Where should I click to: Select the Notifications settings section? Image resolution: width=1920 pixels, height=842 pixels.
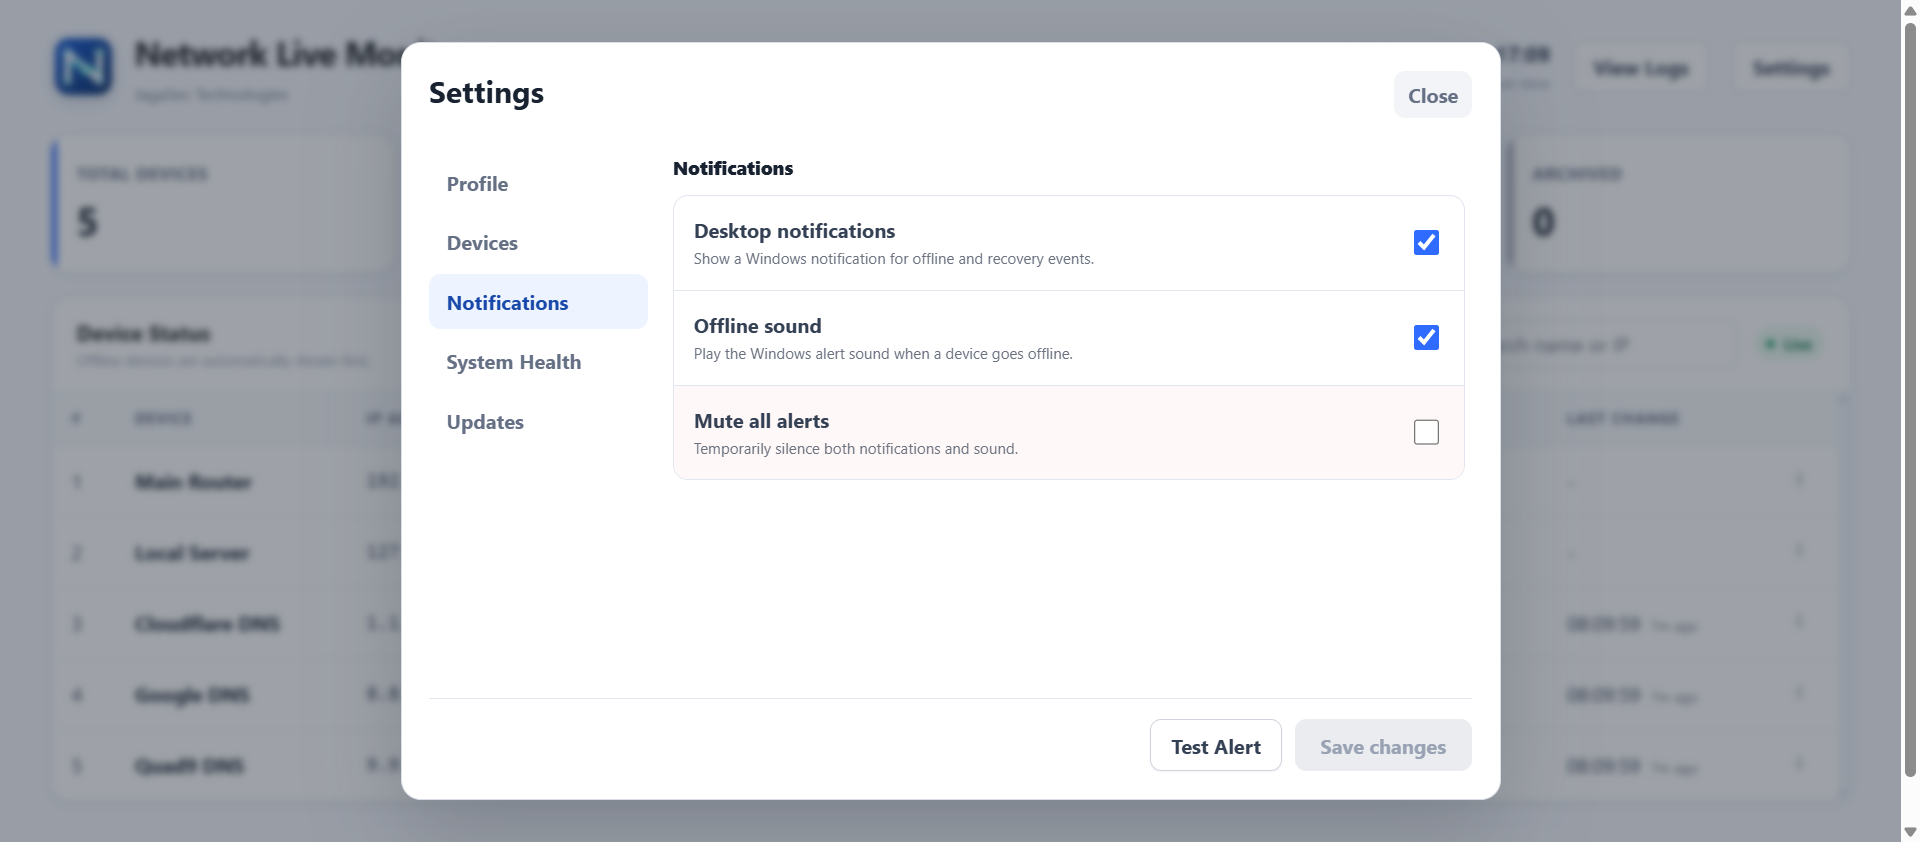(538, 302)
